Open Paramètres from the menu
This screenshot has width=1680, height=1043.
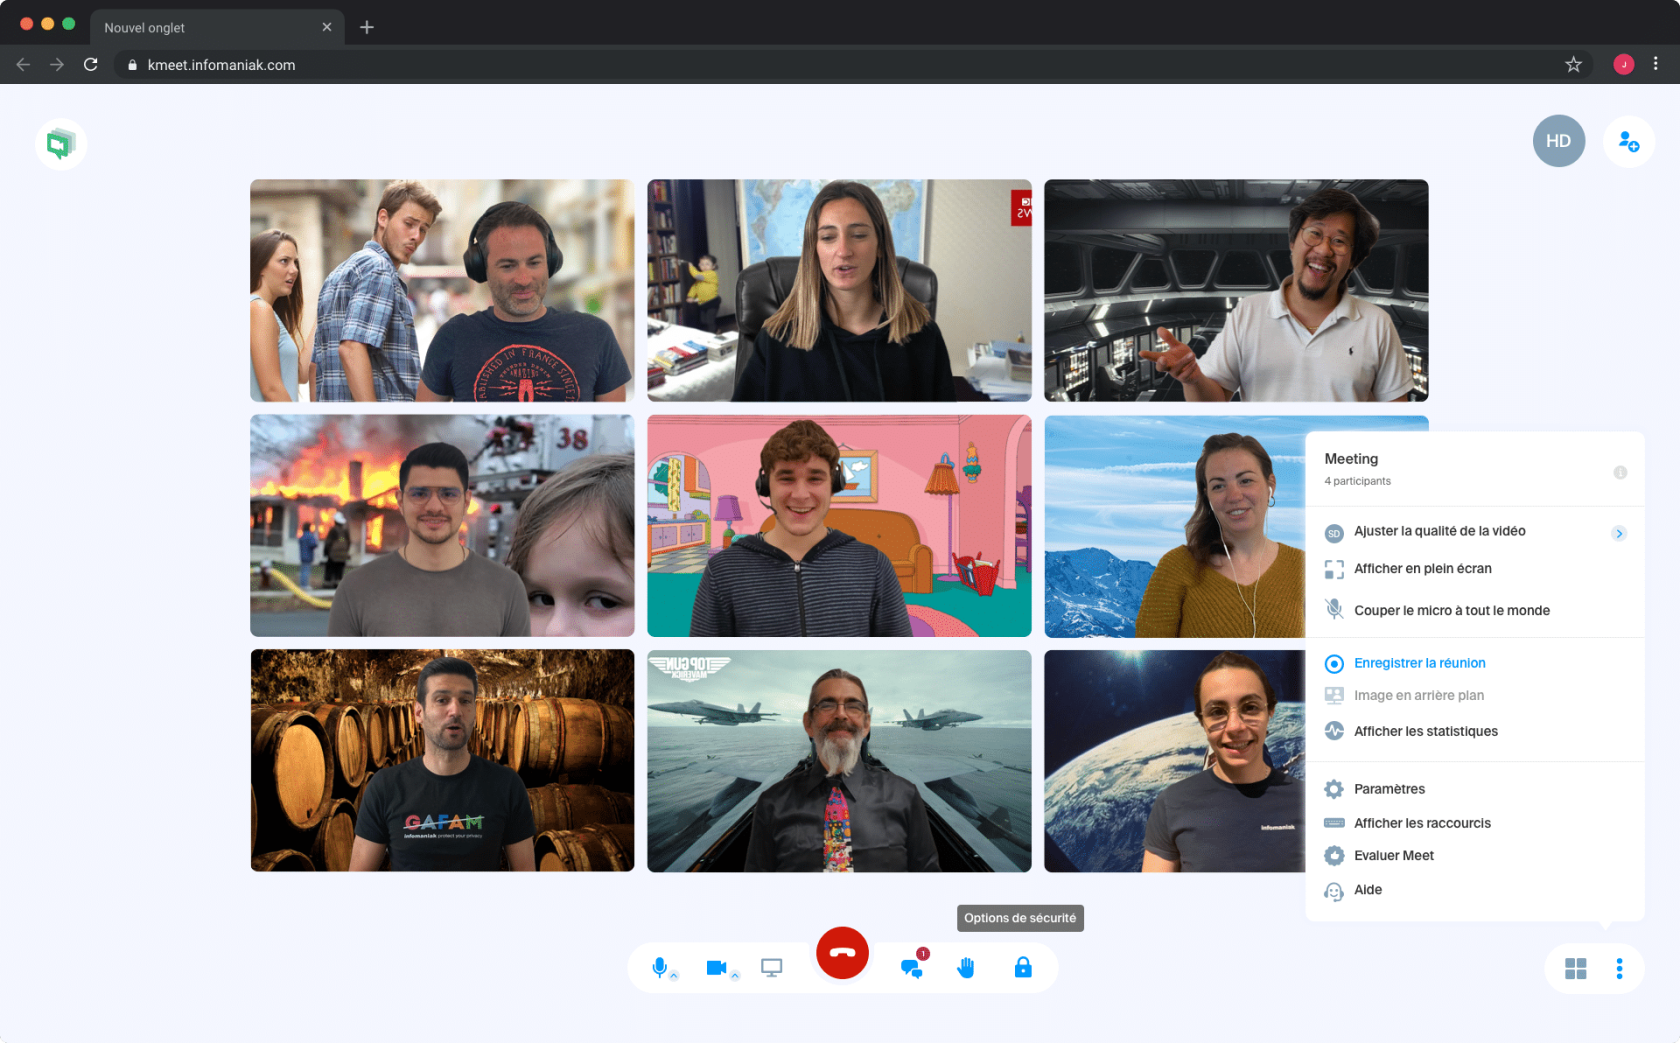[x=1389, y=789]
